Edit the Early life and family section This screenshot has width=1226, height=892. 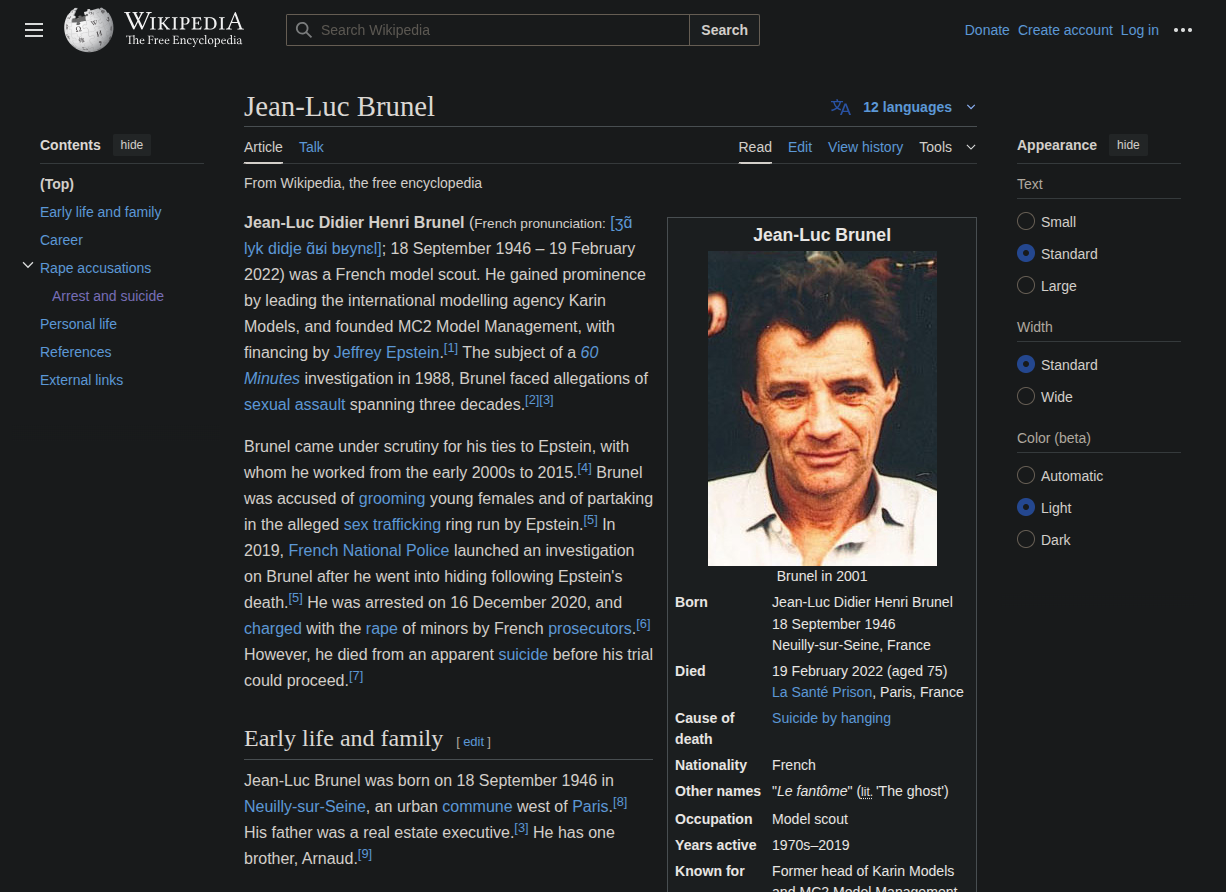coord(473,742)
